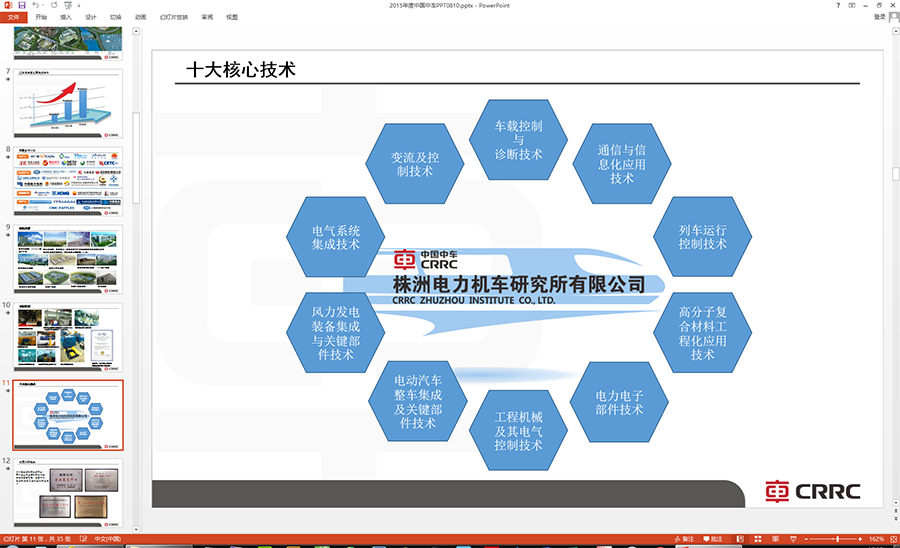Open the 动画 (Animations) ribbon tab
Image resolution: width=900 pixels, height=548 pixels.
141,17
